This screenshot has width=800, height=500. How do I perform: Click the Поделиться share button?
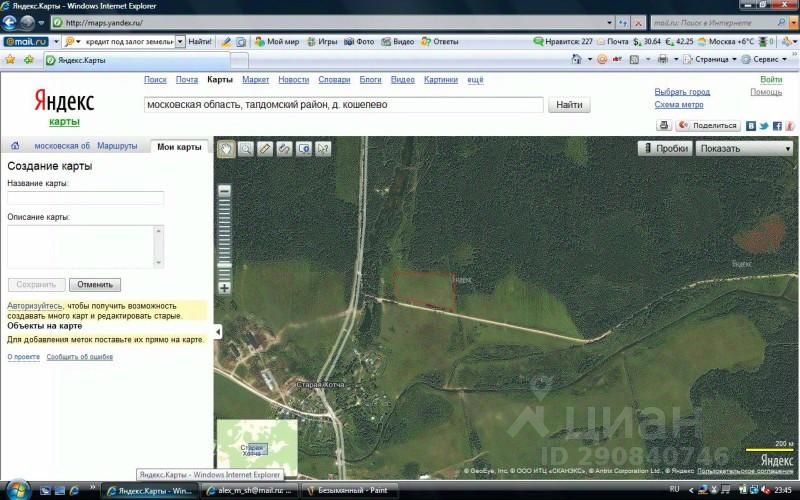tap(708, 125)
